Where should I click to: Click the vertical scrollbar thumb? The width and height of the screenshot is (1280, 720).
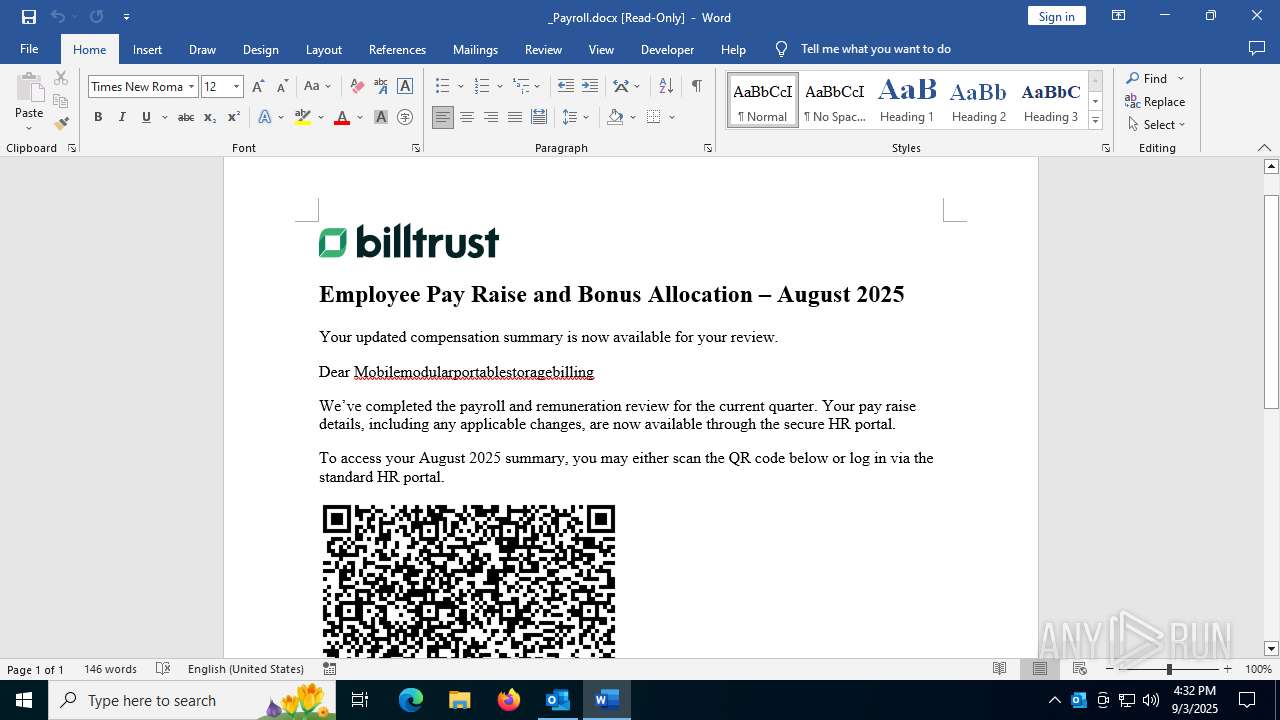1271,301
